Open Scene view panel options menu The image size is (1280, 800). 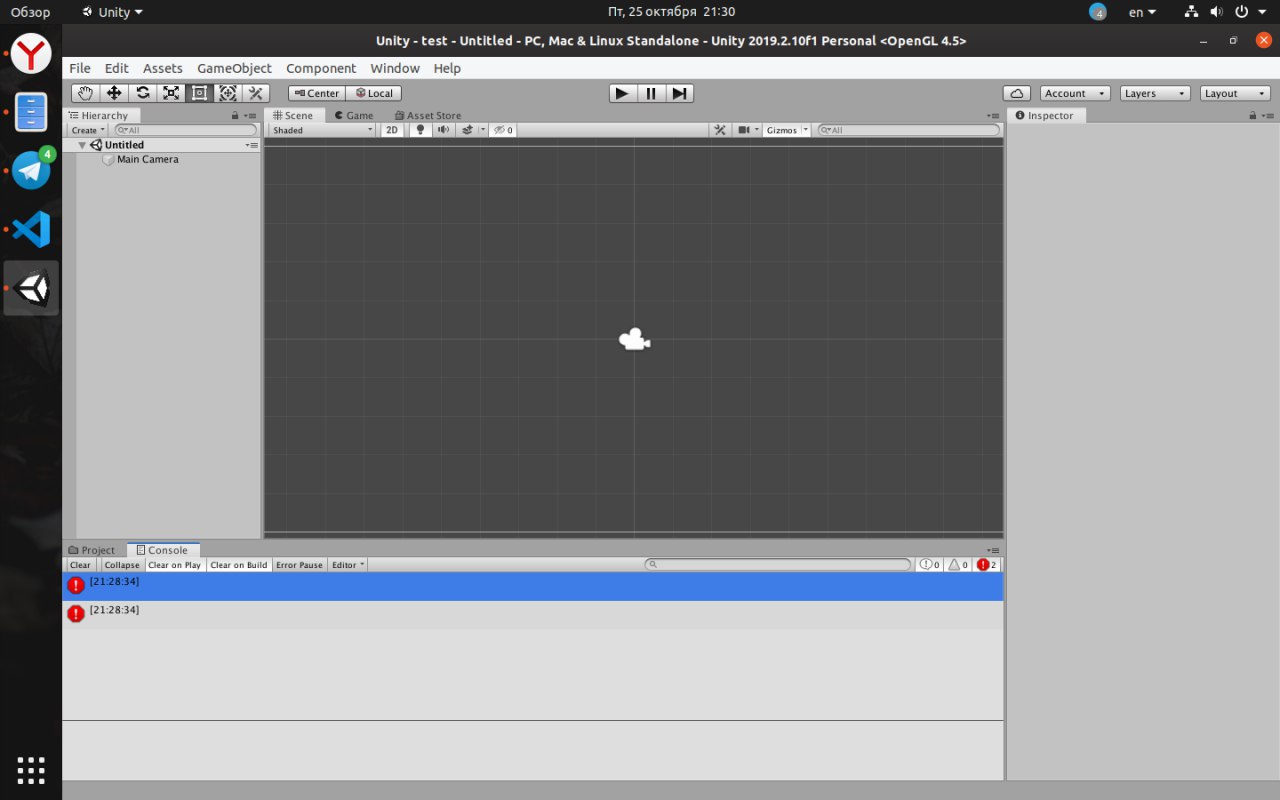(993, 116)
